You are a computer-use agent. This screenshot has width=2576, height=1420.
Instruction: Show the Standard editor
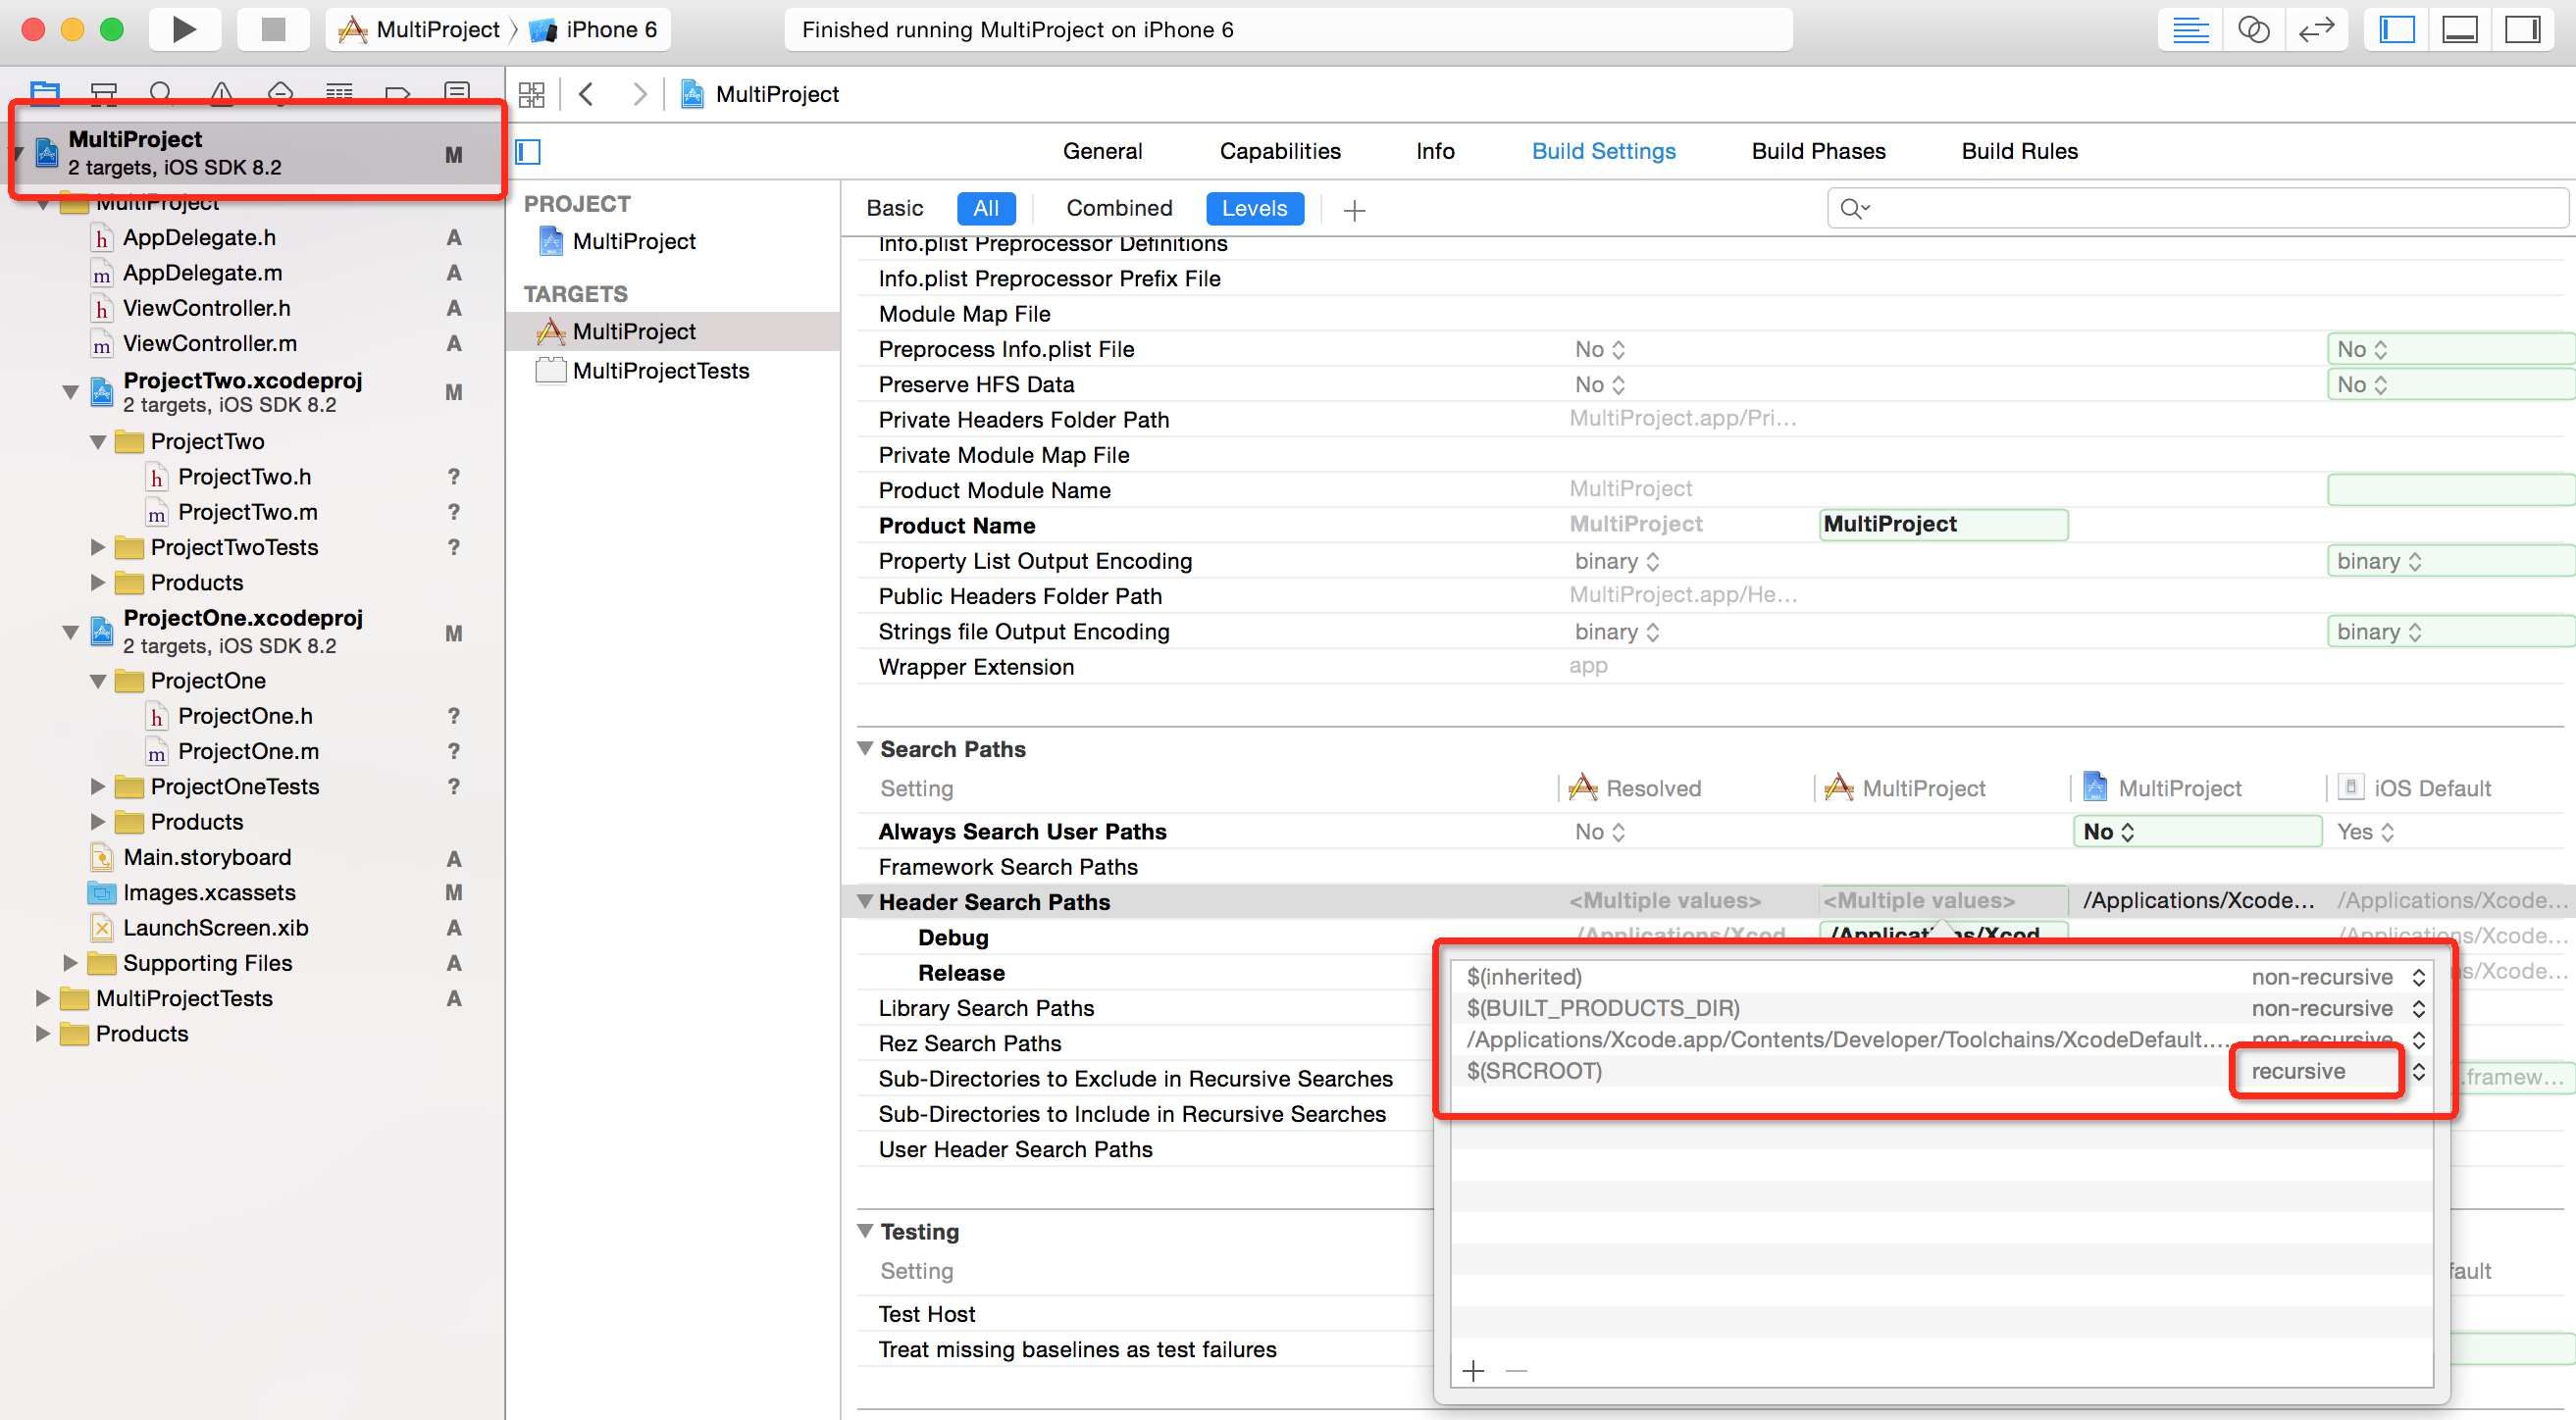(2190, 30)
